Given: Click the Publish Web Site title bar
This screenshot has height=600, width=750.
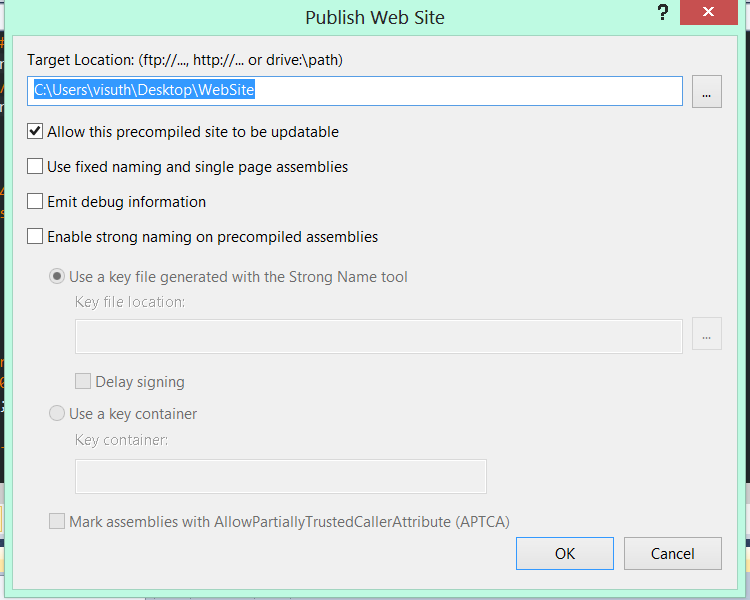Looking at the screenshot, I should tap(375, 18).
